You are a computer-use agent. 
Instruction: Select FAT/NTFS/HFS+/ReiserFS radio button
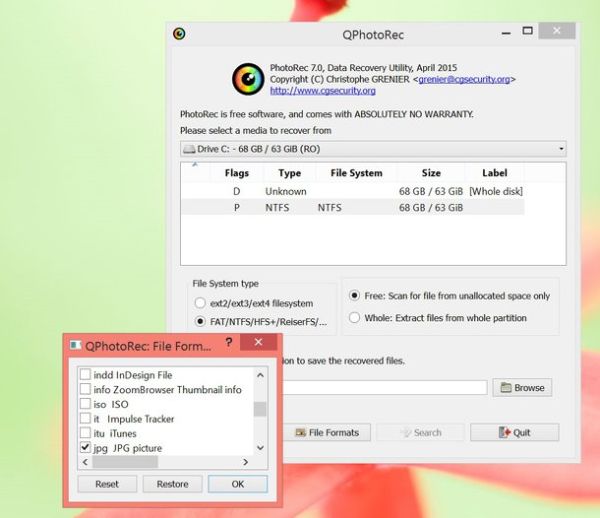pos(200,322)
